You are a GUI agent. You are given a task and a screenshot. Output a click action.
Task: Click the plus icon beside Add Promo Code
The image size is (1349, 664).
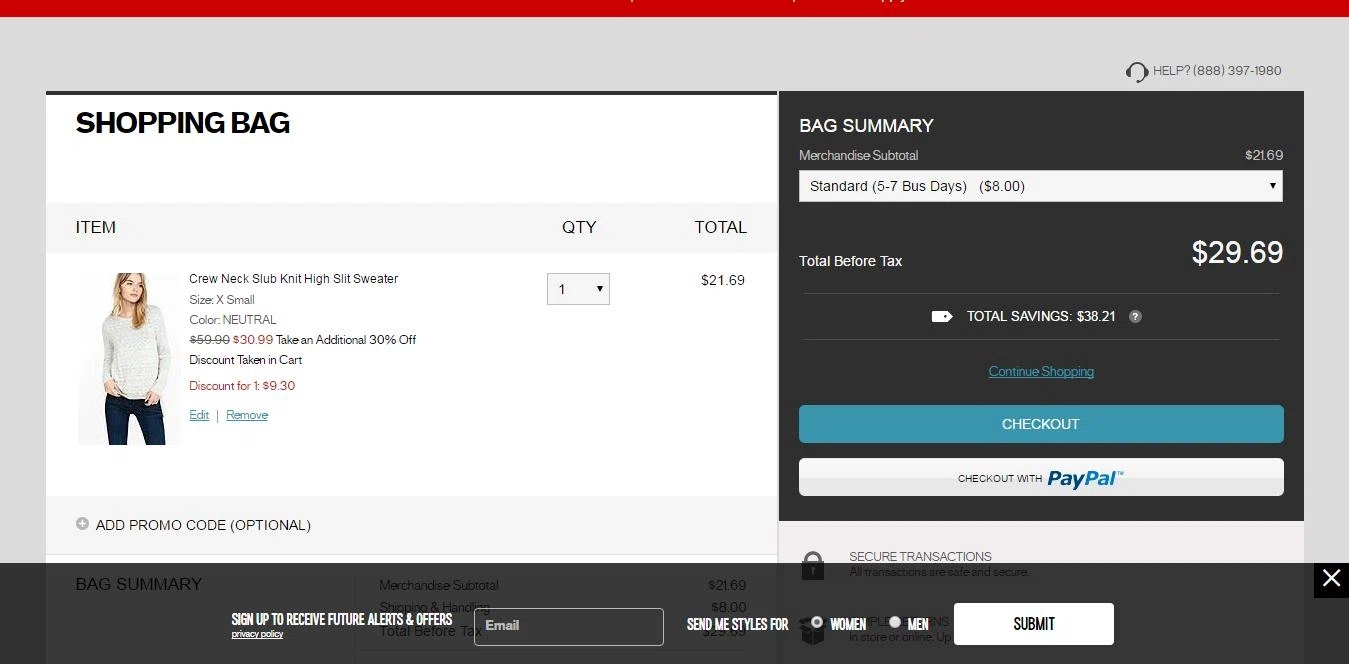(x=82, y=524)
